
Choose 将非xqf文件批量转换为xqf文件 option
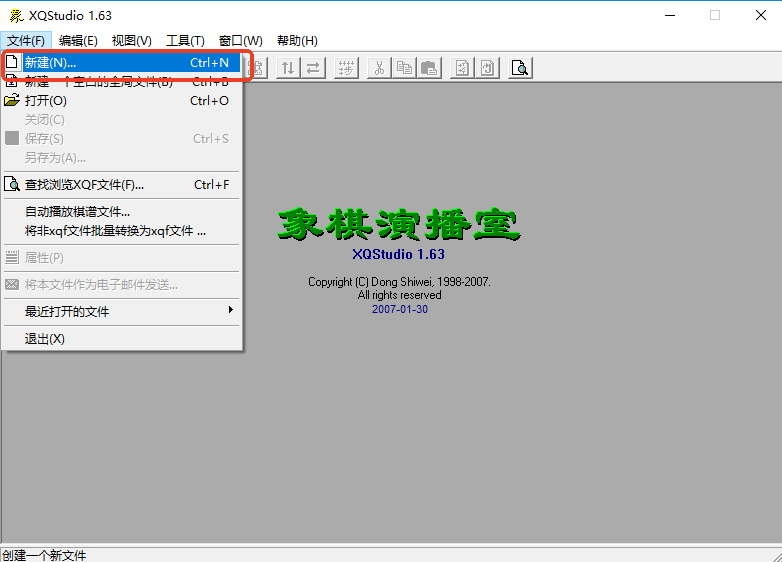tap(115, 231)
